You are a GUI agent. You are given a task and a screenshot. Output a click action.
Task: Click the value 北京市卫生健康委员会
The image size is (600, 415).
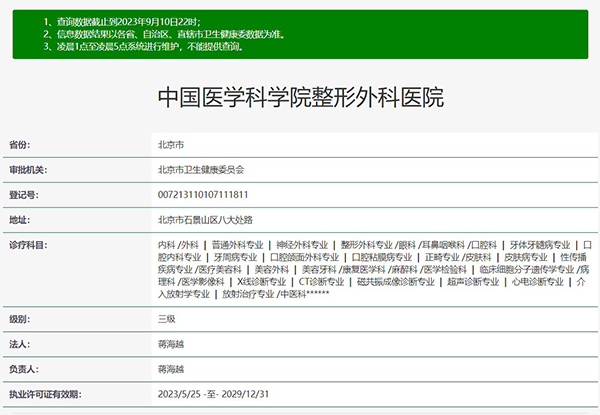pos(201,170)
